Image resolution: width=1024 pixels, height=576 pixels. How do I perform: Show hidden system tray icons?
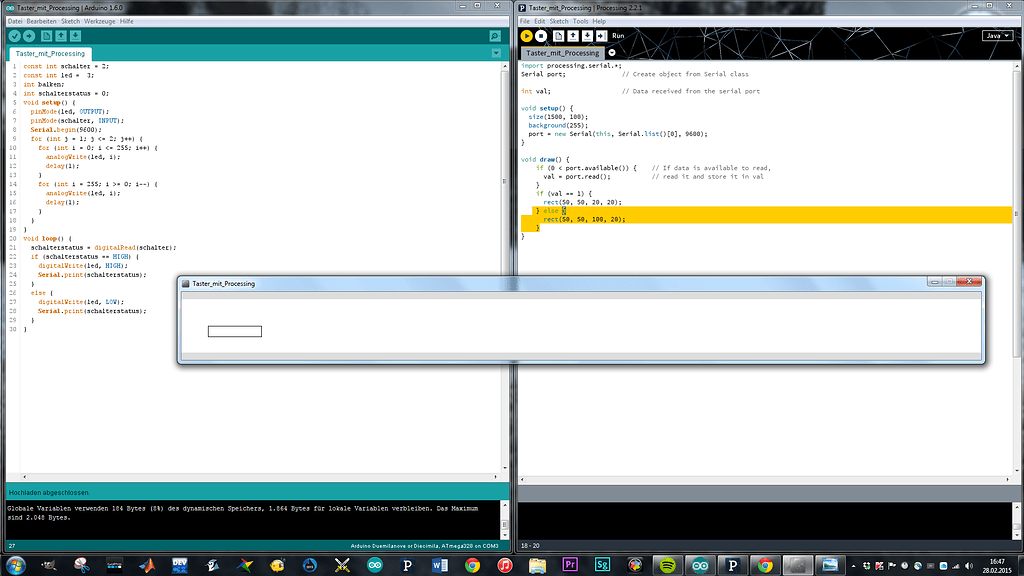point(853,566)
